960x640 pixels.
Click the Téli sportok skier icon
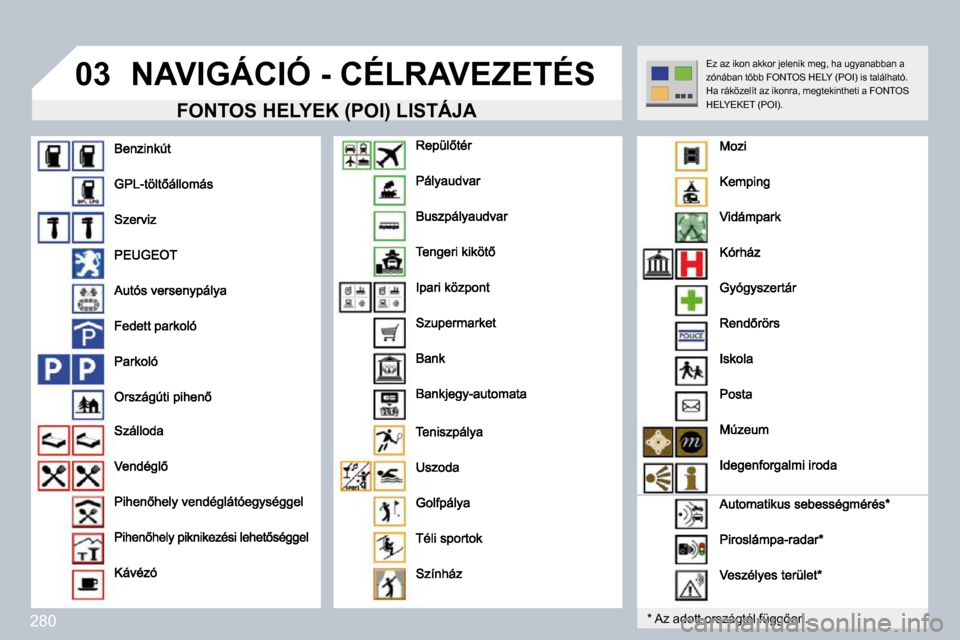389,547
